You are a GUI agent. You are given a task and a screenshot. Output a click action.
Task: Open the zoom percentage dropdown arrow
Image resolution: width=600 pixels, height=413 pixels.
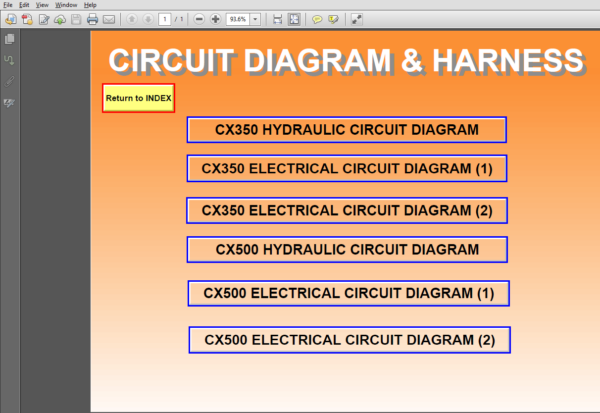(x=255, y=19)
